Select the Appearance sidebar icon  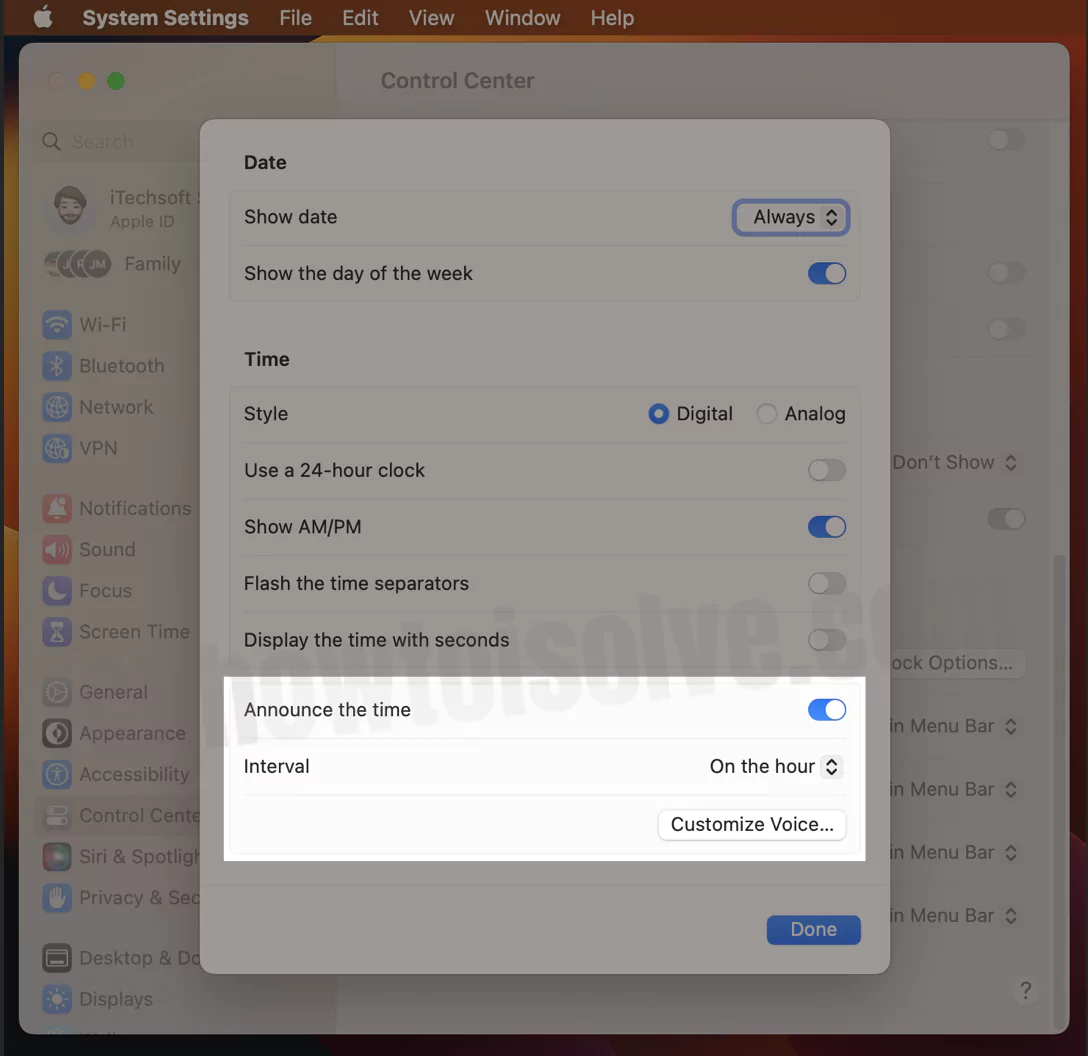[57, 733]
